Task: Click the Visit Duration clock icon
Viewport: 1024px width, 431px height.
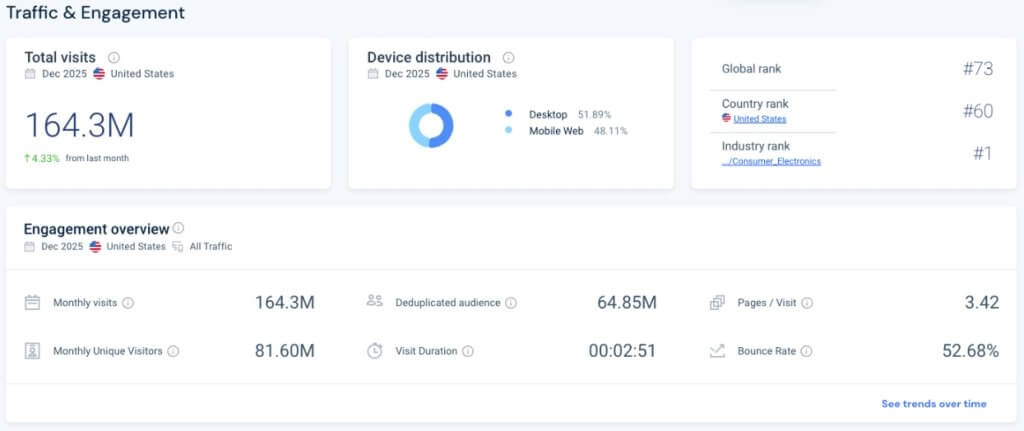Action: click(375, 351)
